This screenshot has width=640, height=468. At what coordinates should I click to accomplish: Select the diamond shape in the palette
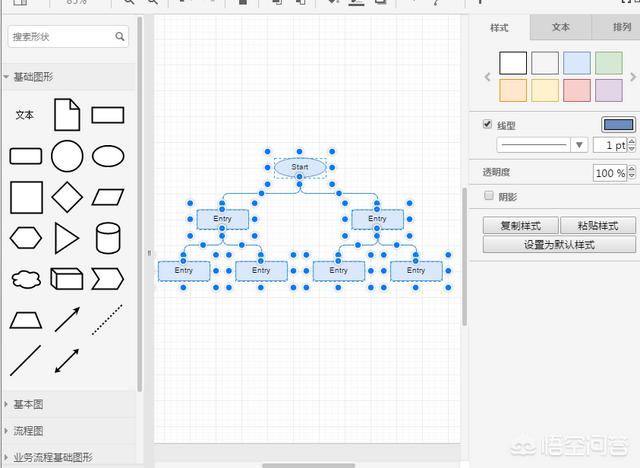[x=67, y=197]
